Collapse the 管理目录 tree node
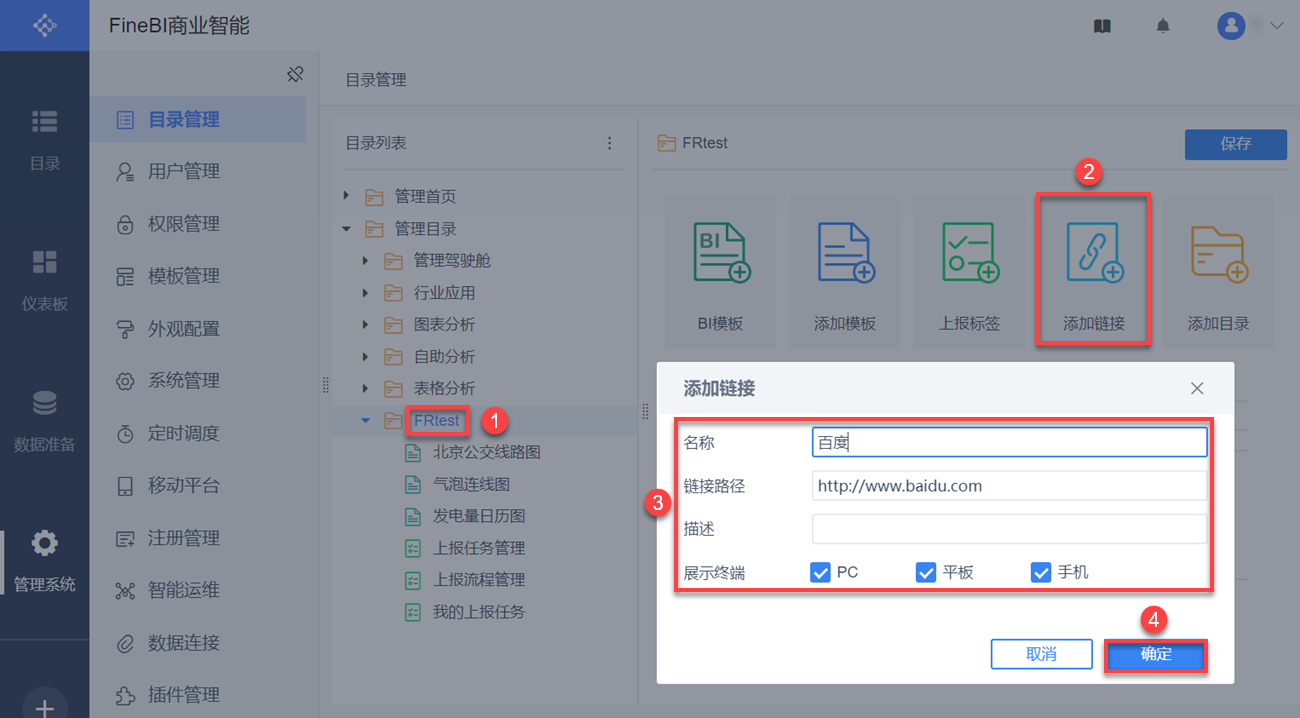 click(x=346, y=229)
